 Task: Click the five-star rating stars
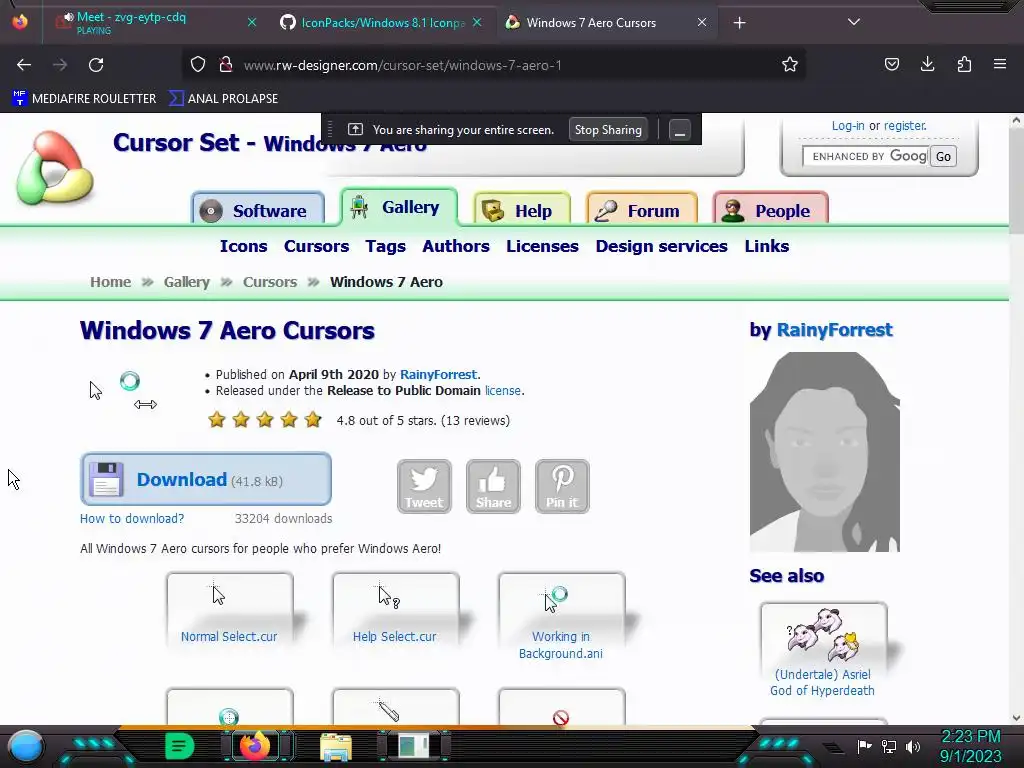[264, 419]
